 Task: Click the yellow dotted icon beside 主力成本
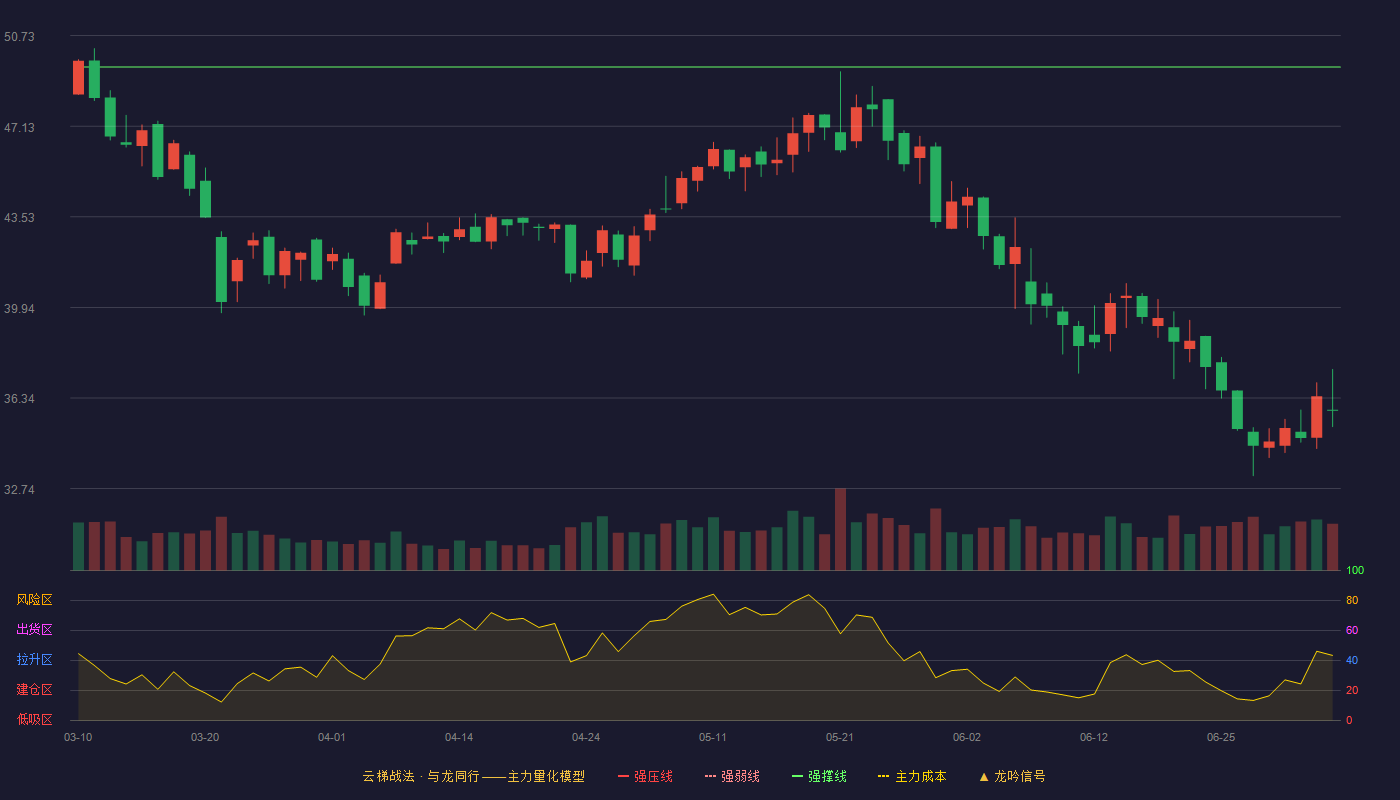tap(883, 776)
